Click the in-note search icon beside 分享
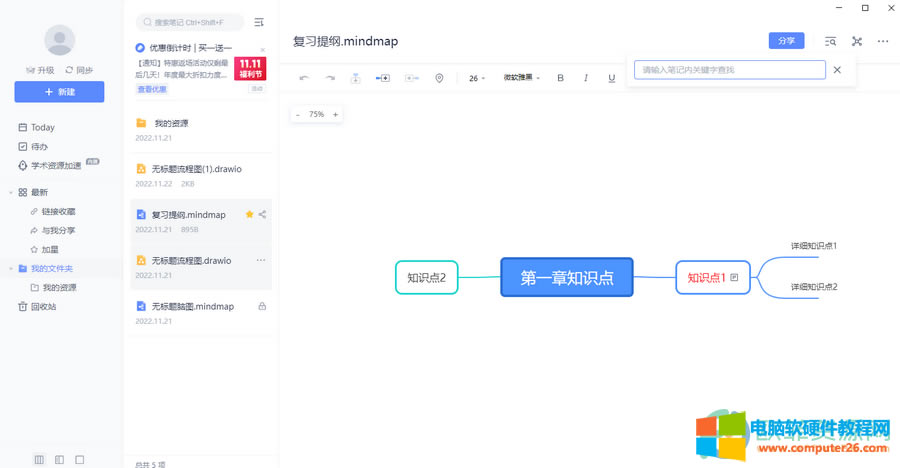 tap(830, 41)
